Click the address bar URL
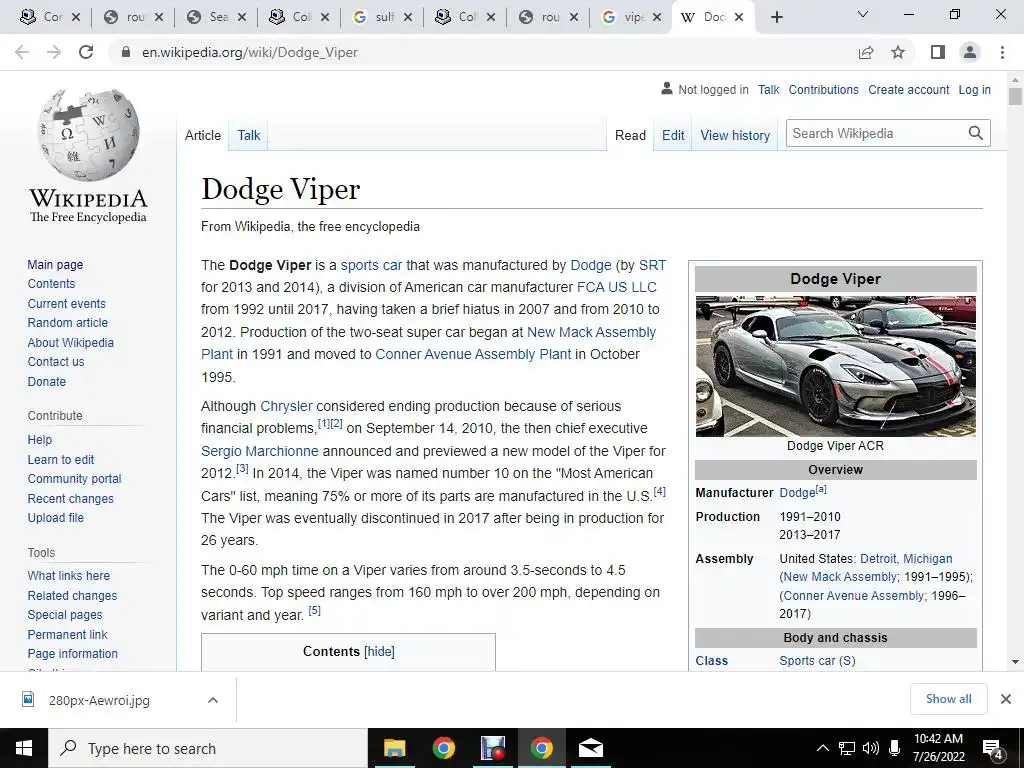1024x768 pixels. (x=249, y=52)
